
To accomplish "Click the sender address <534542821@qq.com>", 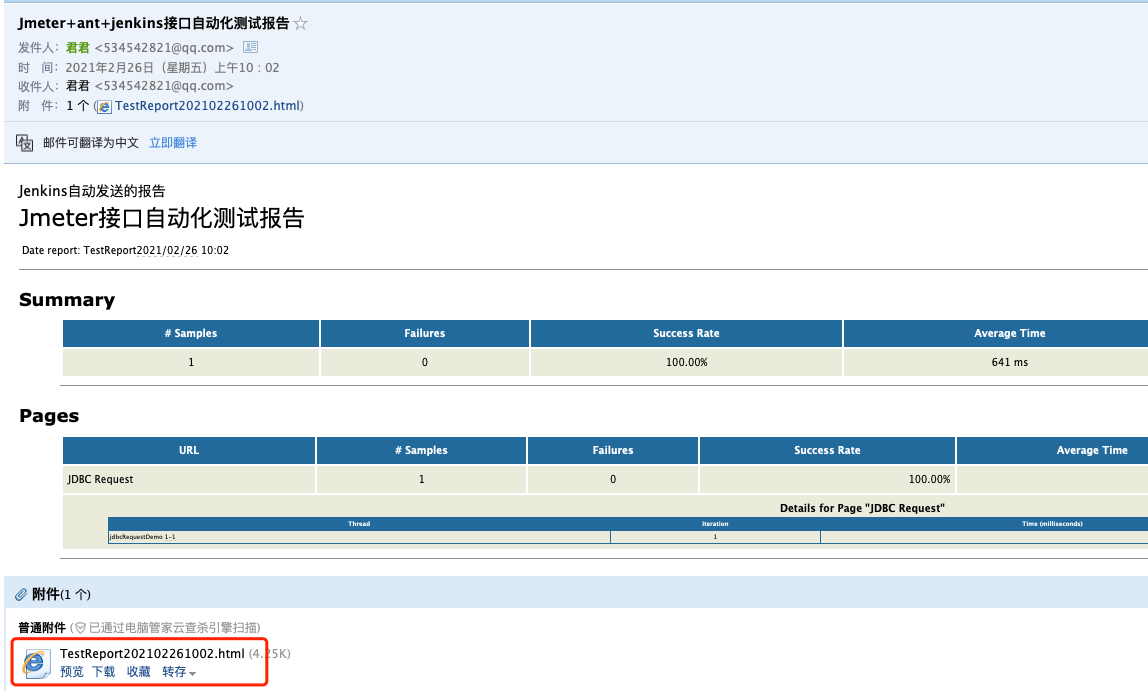I will (164, 48).
